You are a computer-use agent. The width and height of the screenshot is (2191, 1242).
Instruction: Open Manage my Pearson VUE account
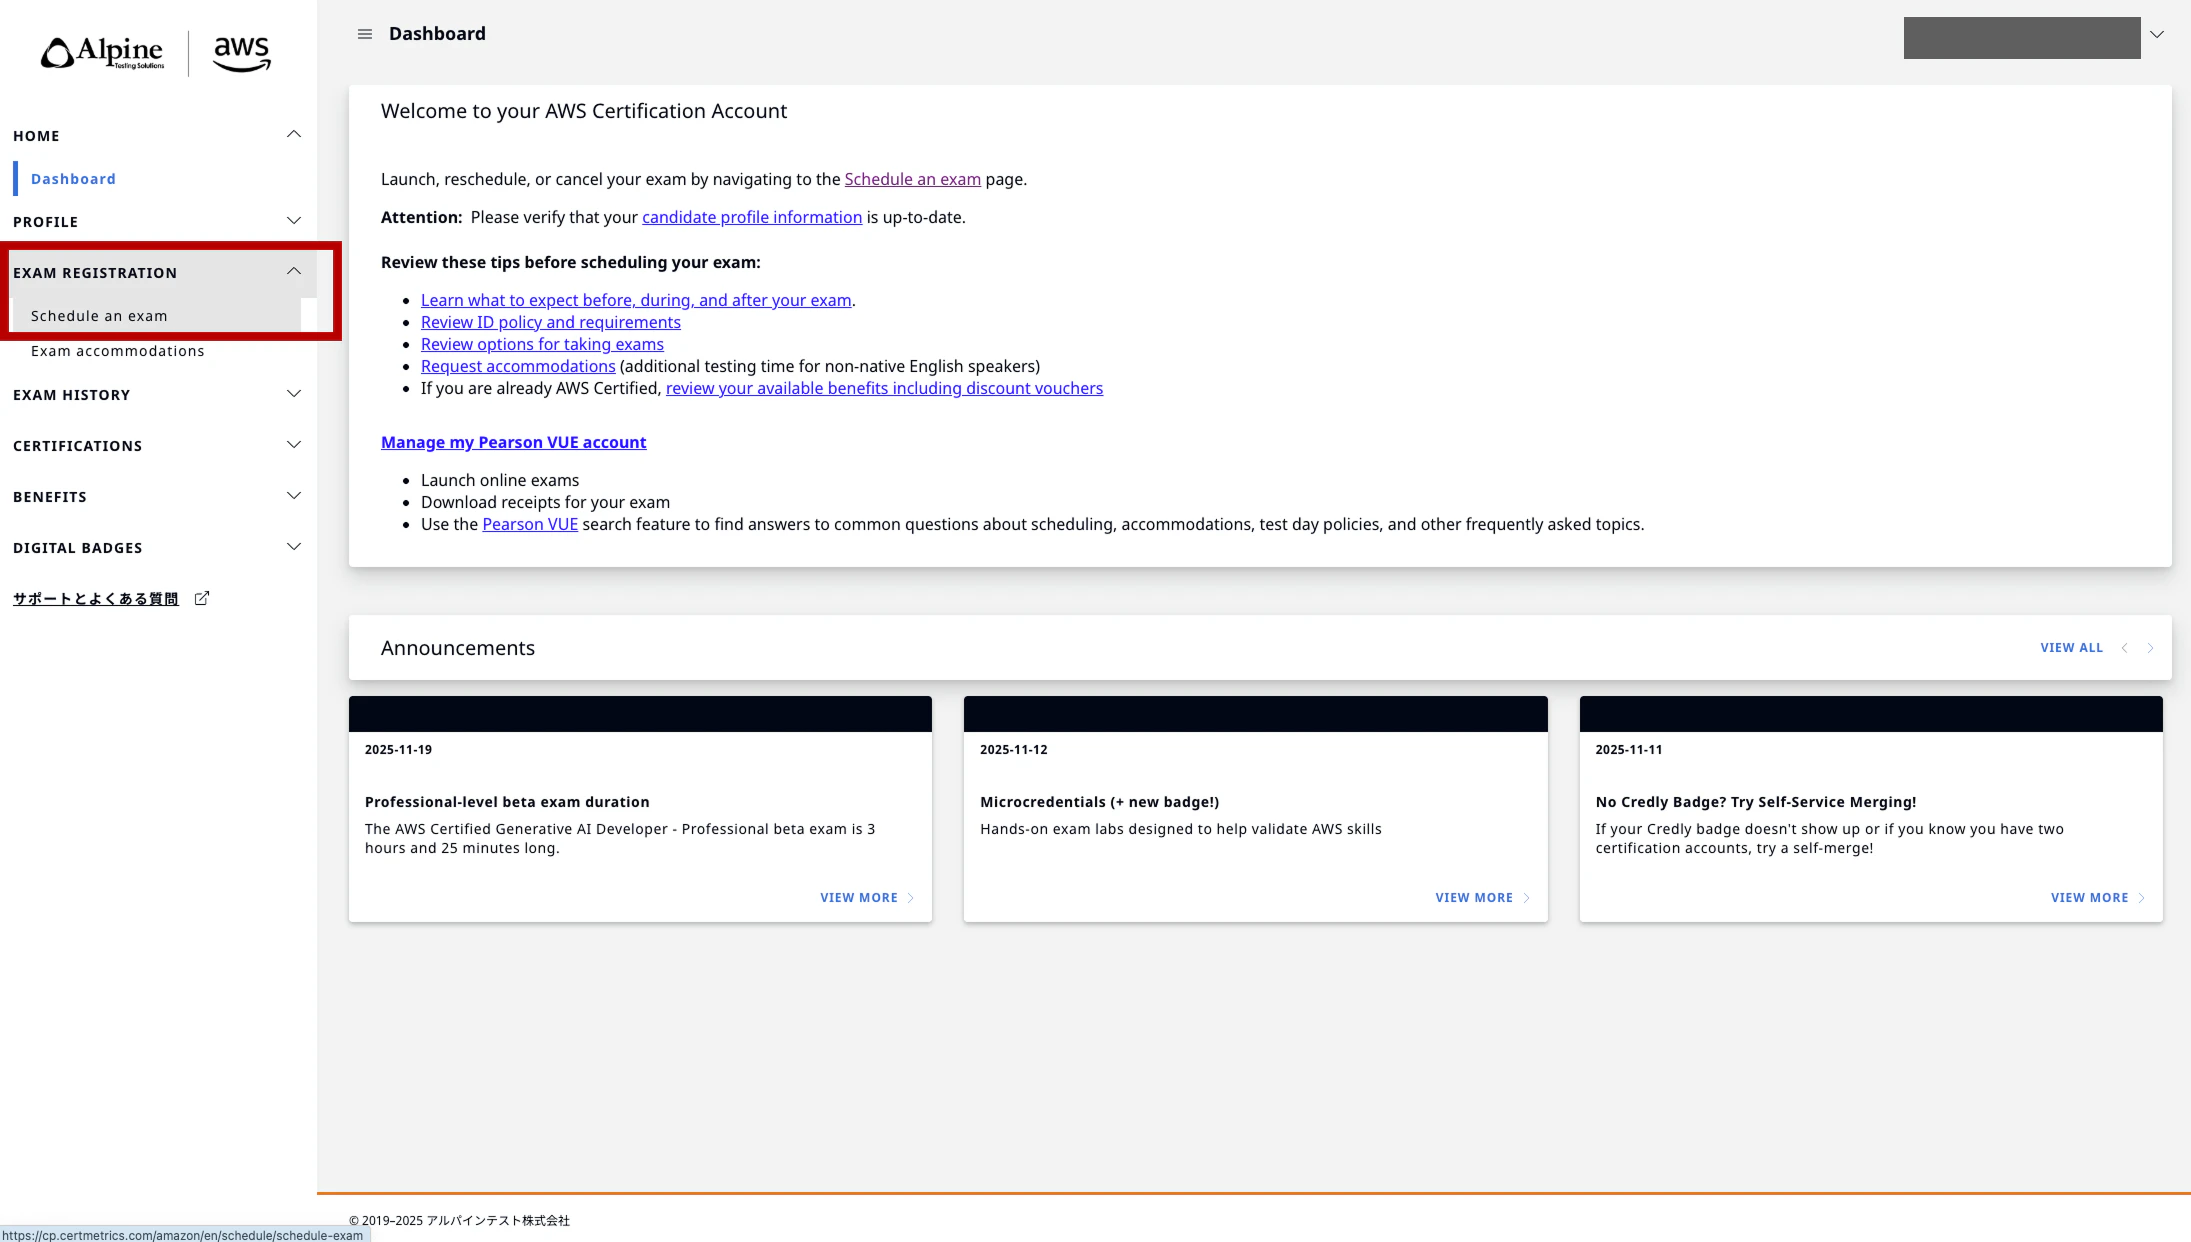514,442
